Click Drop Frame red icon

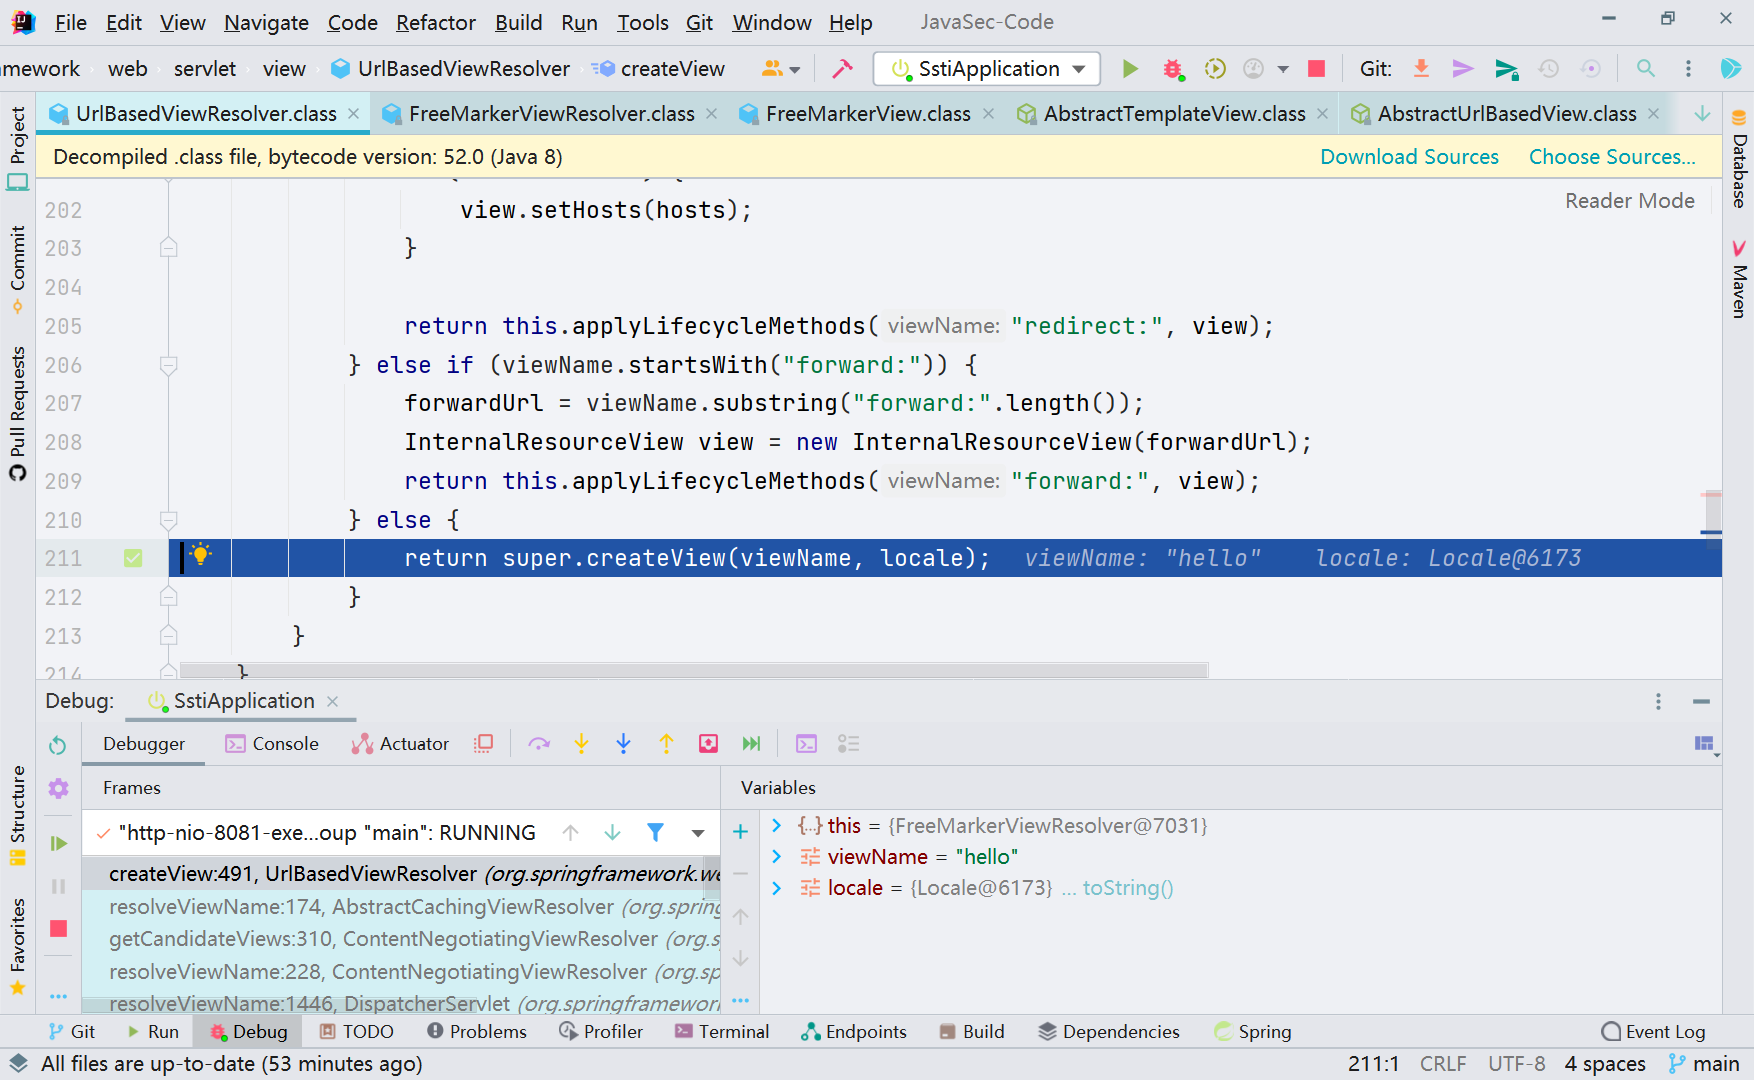pos(708,744)
